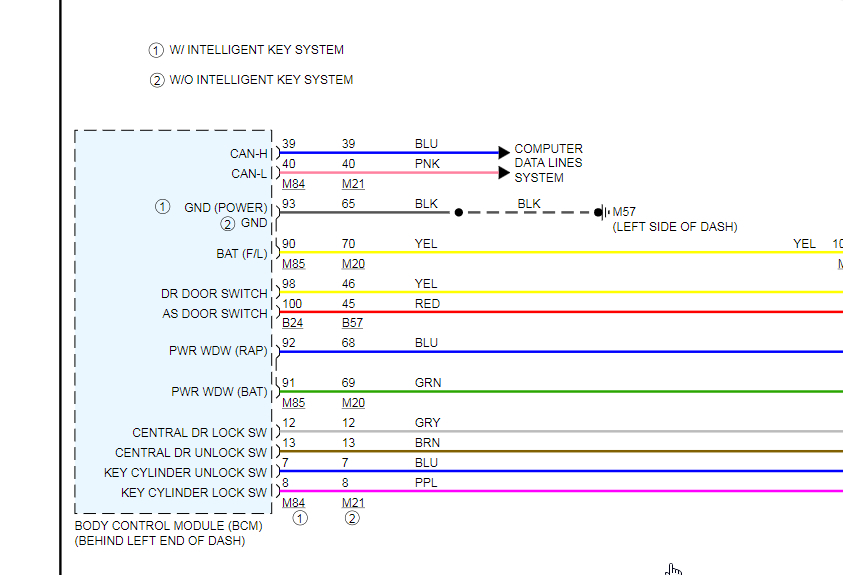This screenshot has height=575, width=843.
Task: Open the M84 connector under pin 40
Action: (x=294, y=184)
